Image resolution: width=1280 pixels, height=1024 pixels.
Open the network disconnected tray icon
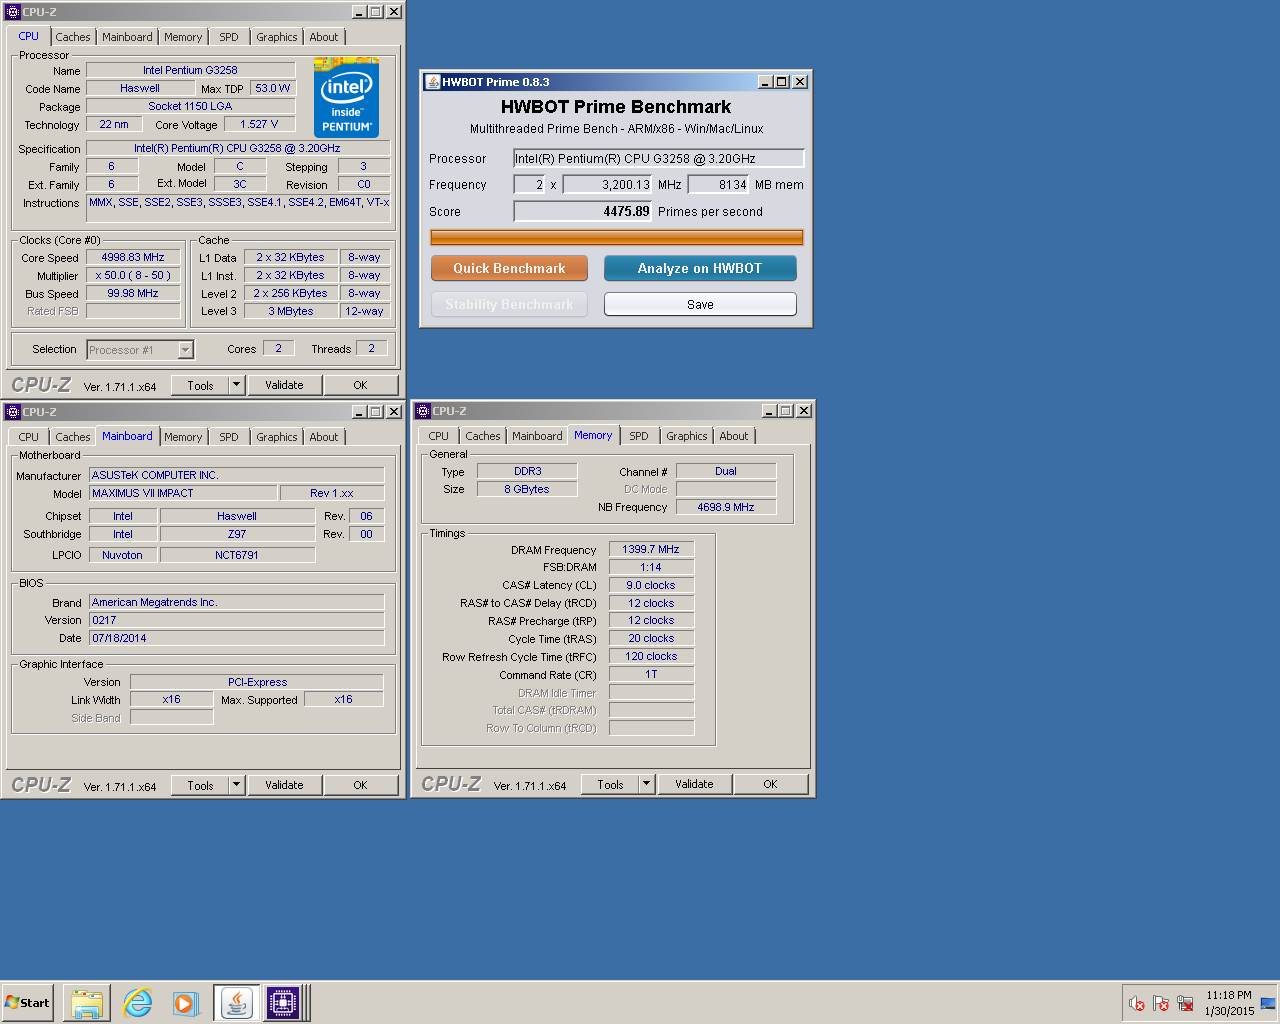[x=1185, y=1003]
